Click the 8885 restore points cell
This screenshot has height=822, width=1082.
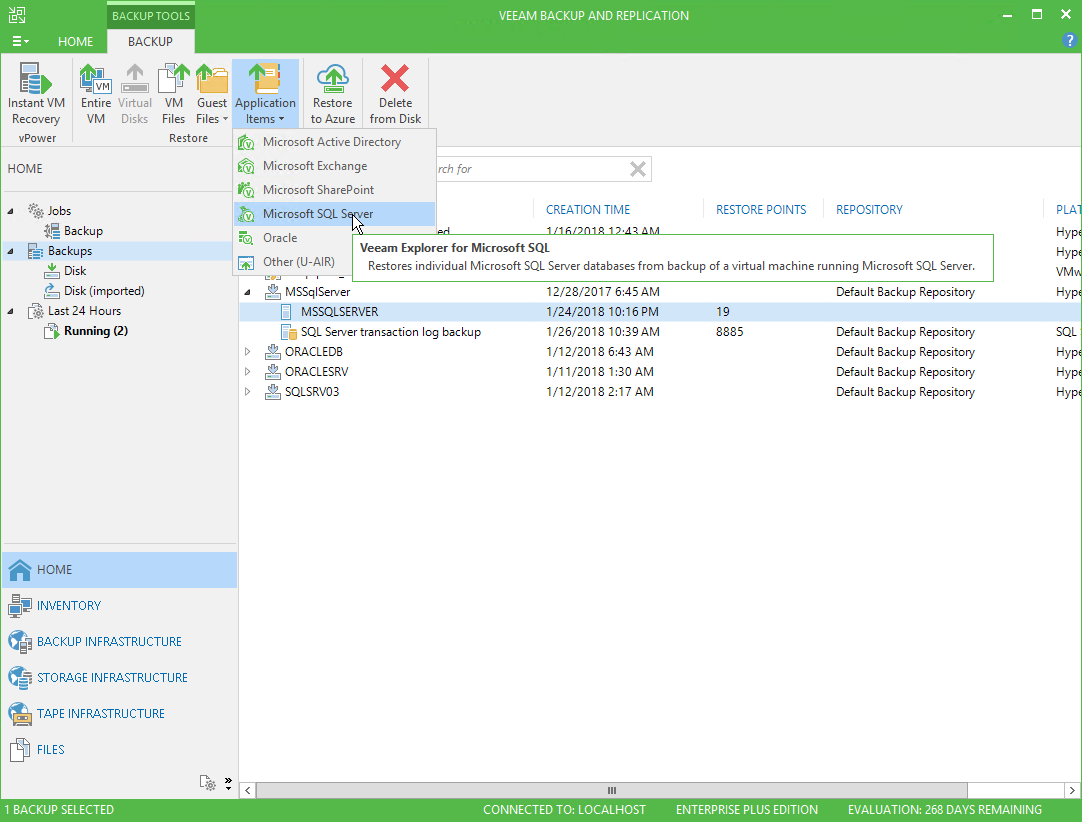point(729,332)
